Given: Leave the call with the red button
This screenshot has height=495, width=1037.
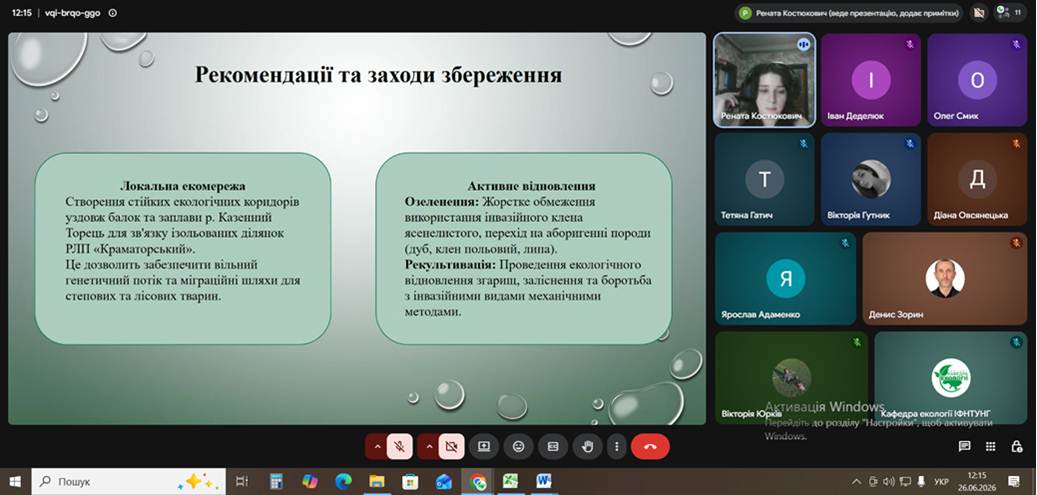Looking at the screenshot, I should click(x=650, y=447).
